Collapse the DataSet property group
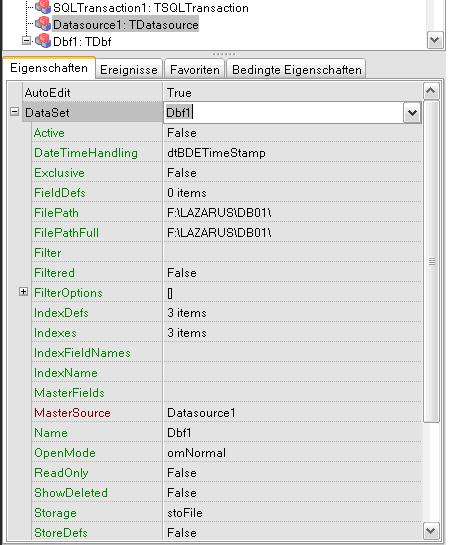 [x=14, y=112]
